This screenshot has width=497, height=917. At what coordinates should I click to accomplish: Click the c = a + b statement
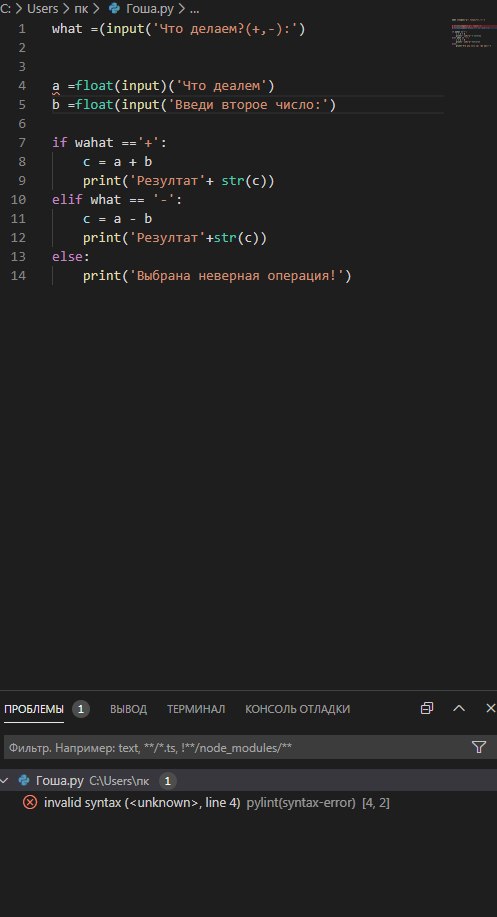click(118, 161)
